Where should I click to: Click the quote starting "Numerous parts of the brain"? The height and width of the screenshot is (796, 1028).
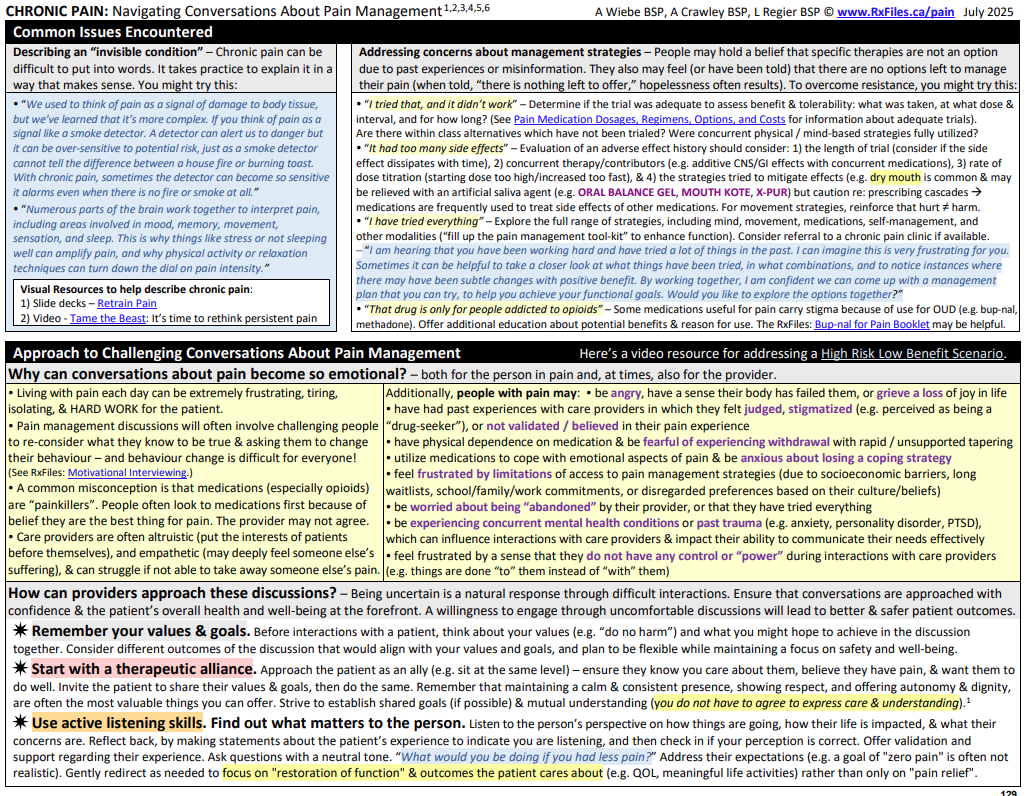pos(169,239)
